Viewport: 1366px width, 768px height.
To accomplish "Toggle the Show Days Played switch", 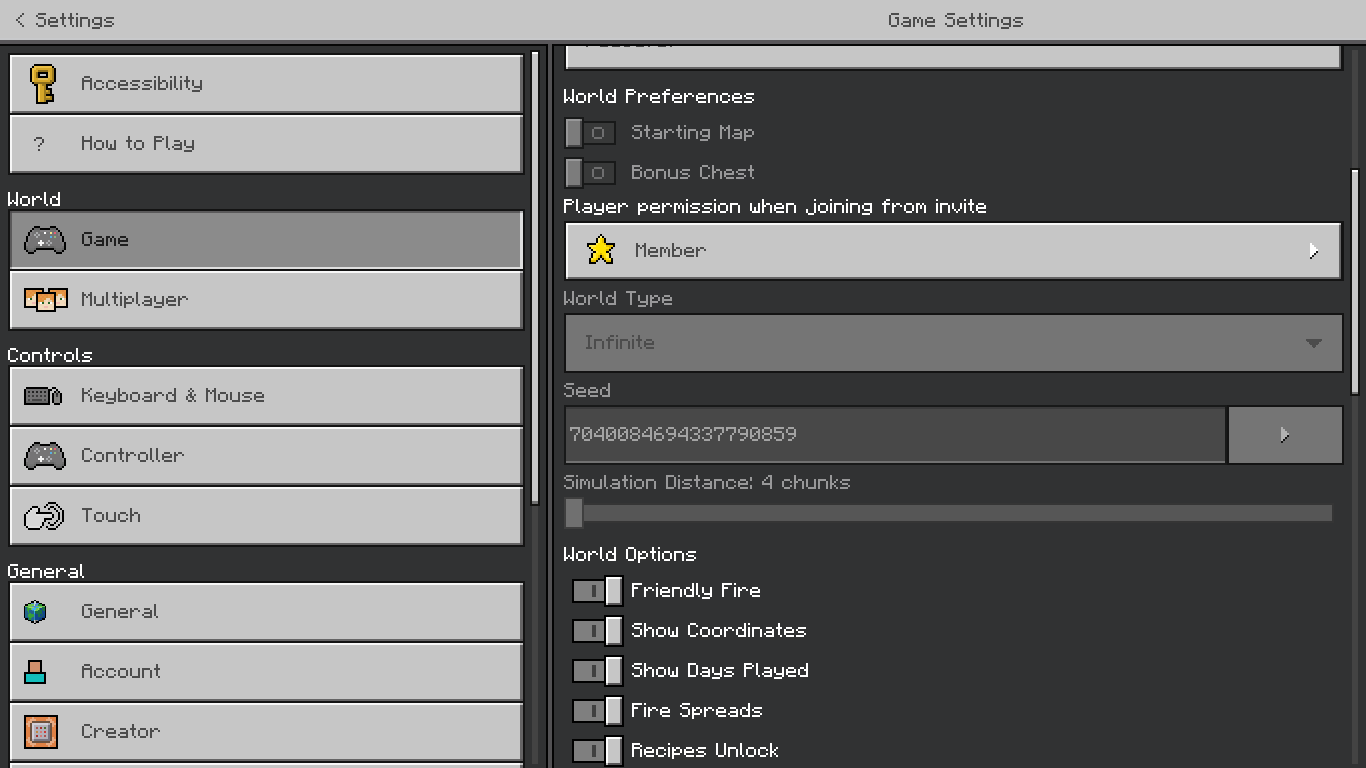I will (x=597, y=671).
